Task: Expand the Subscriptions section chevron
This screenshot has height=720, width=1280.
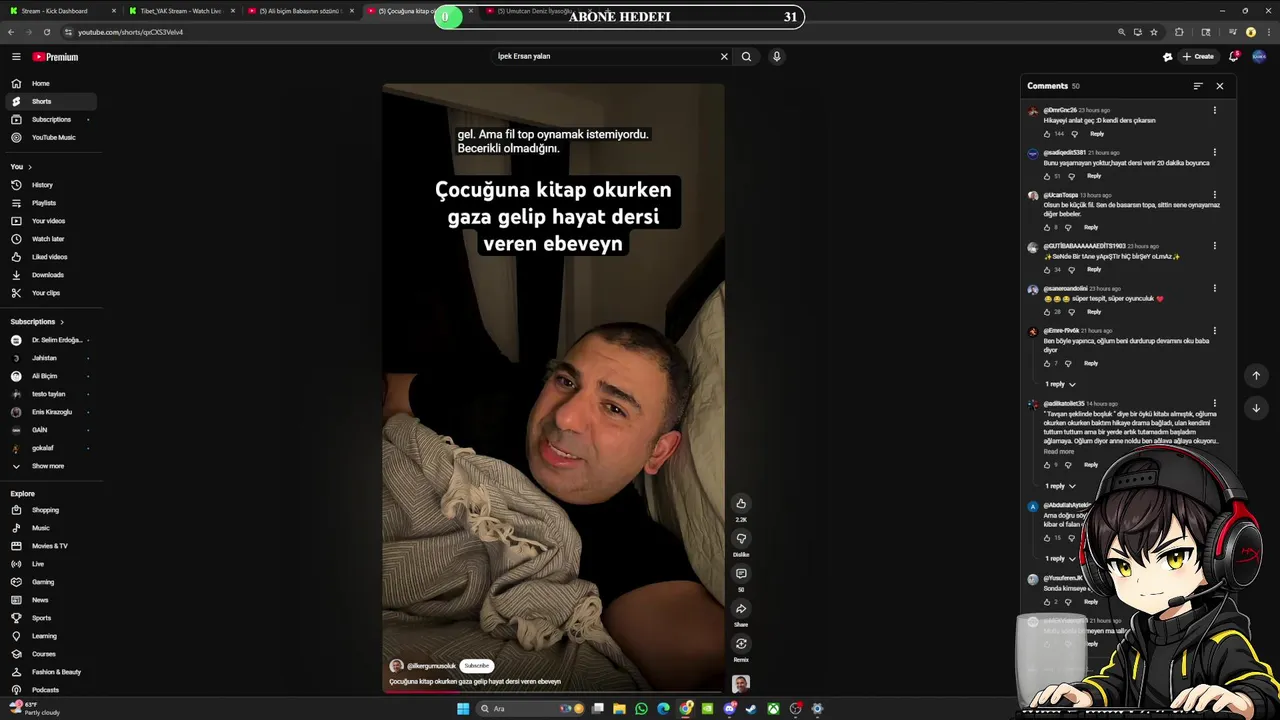Action: (62, 322)
